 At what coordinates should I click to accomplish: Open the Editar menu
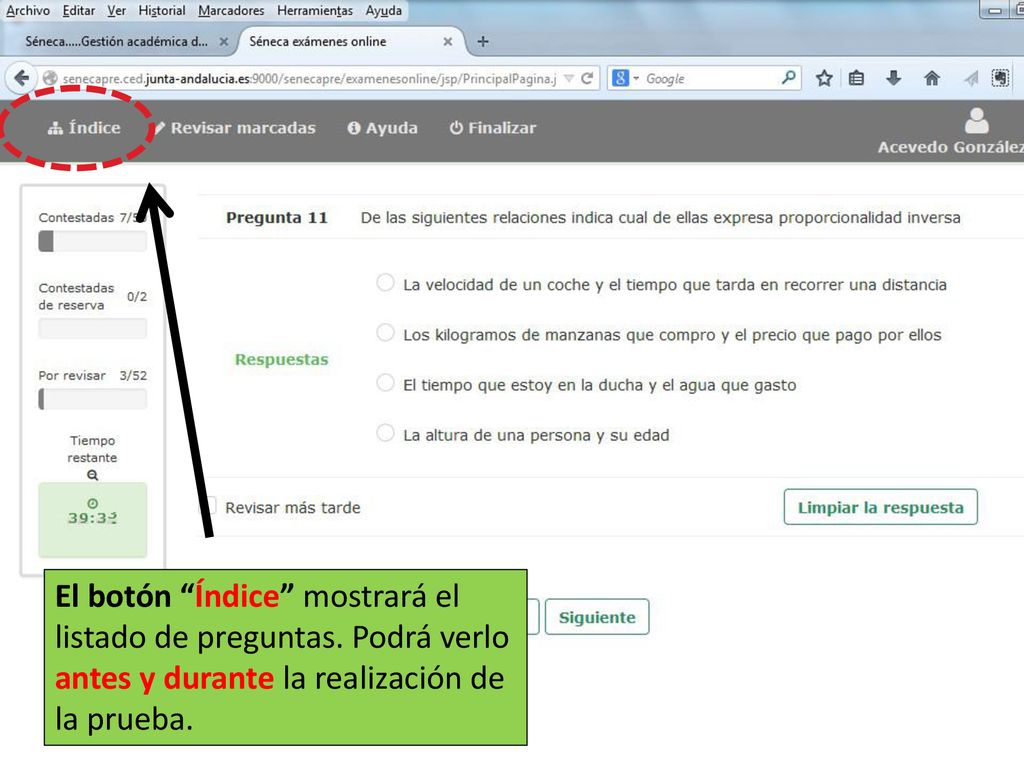click(78, 10)
